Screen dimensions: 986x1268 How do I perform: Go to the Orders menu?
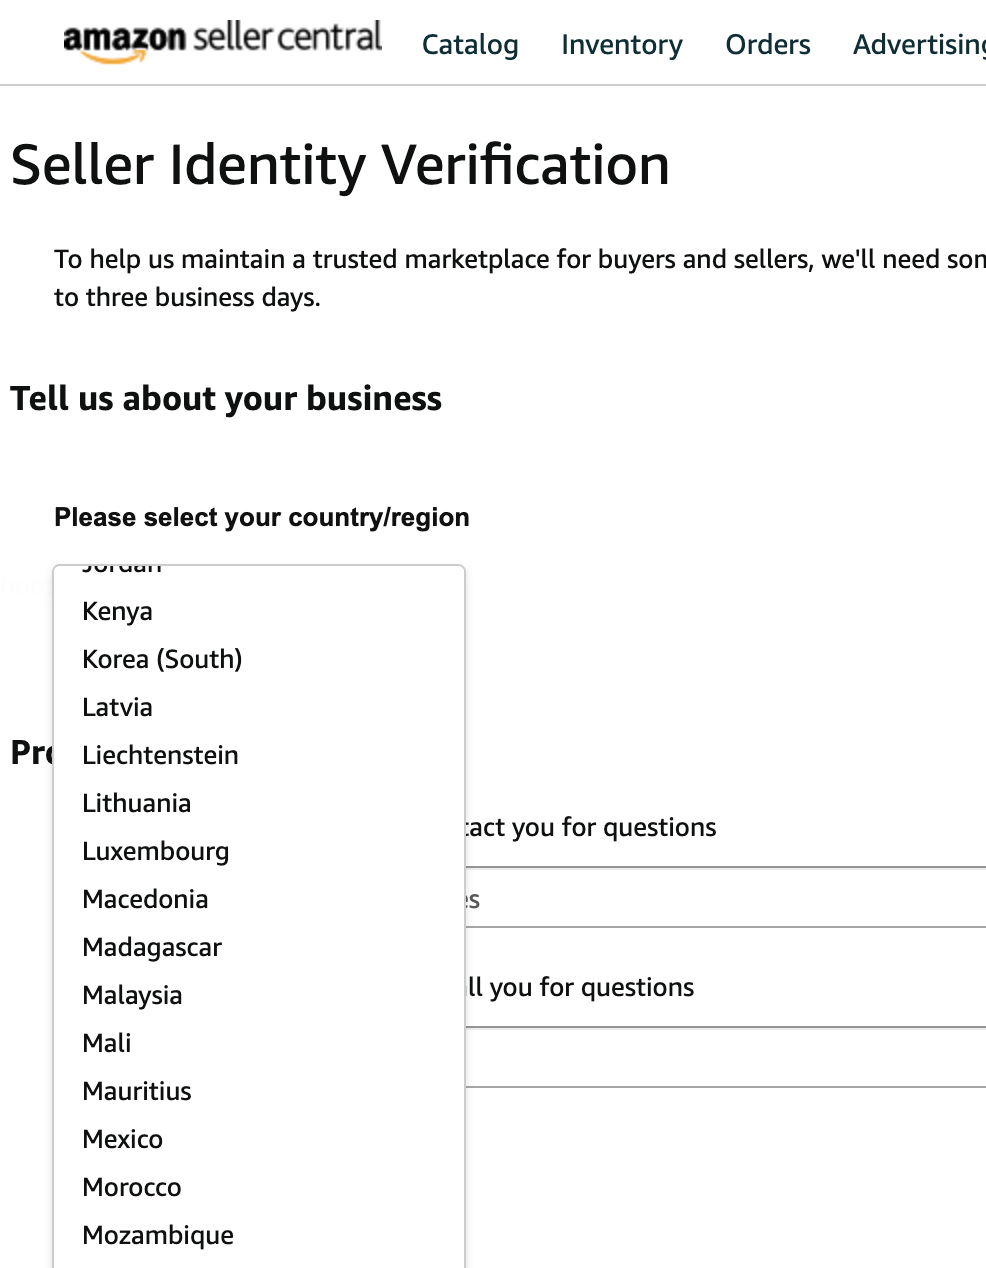[768, 45]
